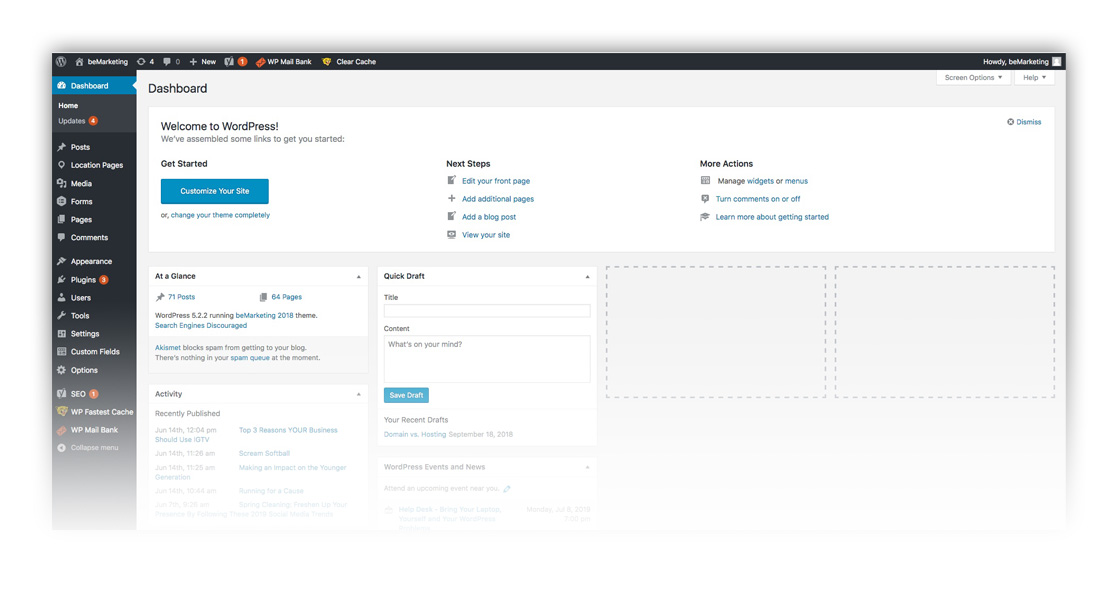
Task: Focus the Quick Draft Title field
Action: tap(487, 310)
